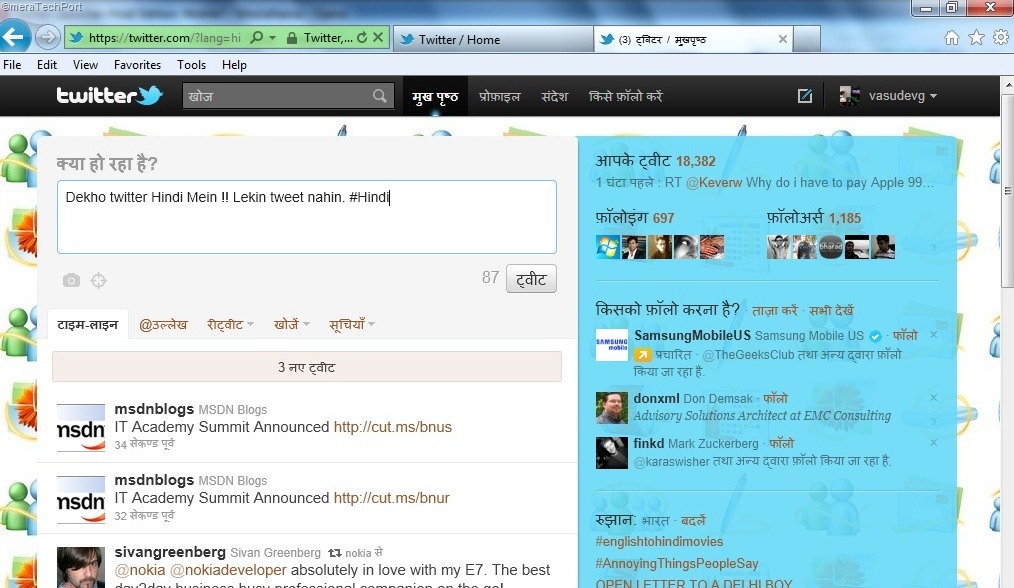Go back with browser back arrow
Screen dimensions: 1014x588
[14, 37]
